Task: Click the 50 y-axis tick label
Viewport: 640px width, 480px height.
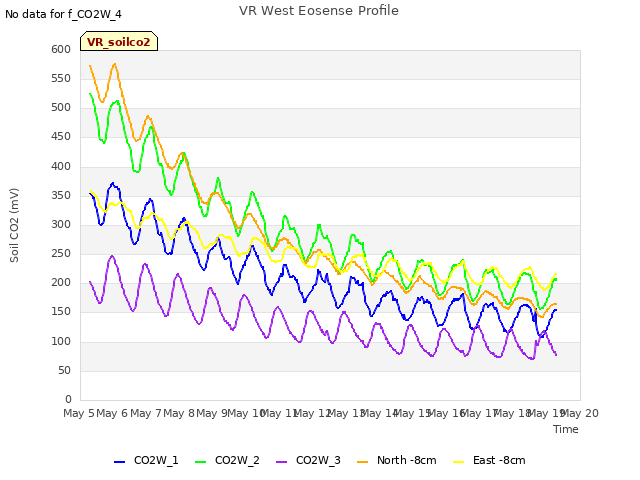Action: (64, 371)
